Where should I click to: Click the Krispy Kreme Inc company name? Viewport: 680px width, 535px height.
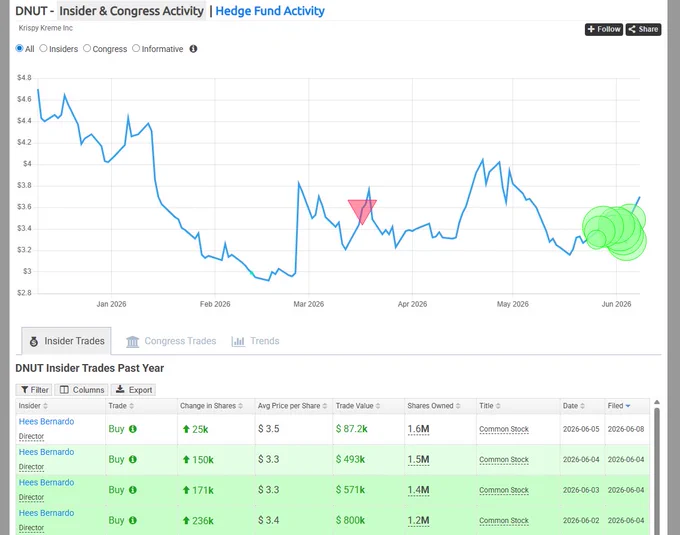[x=46, y=28]
